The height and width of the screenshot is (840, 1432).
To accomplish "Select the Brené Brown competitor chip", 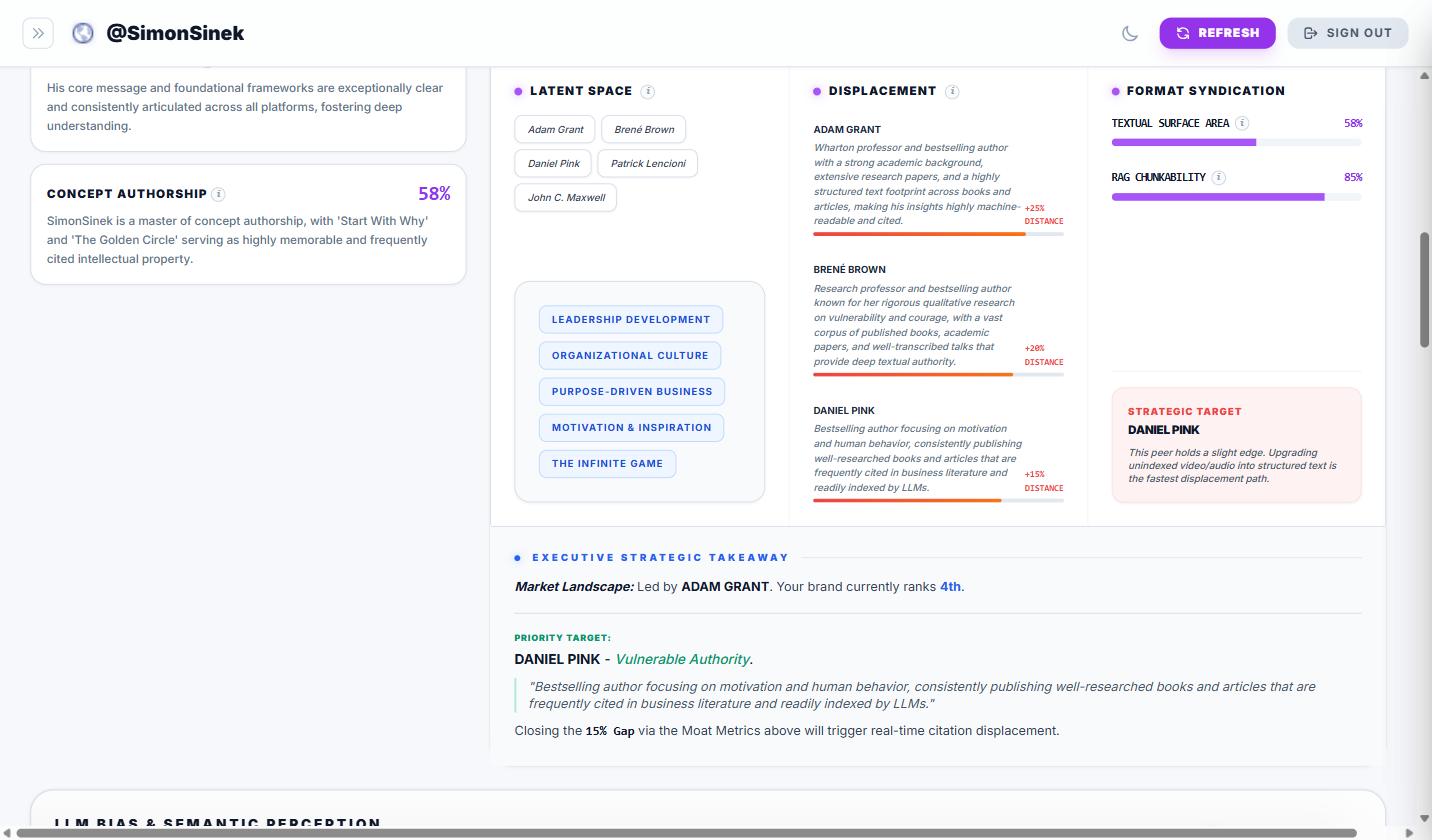I will click(x=644, y=129).
